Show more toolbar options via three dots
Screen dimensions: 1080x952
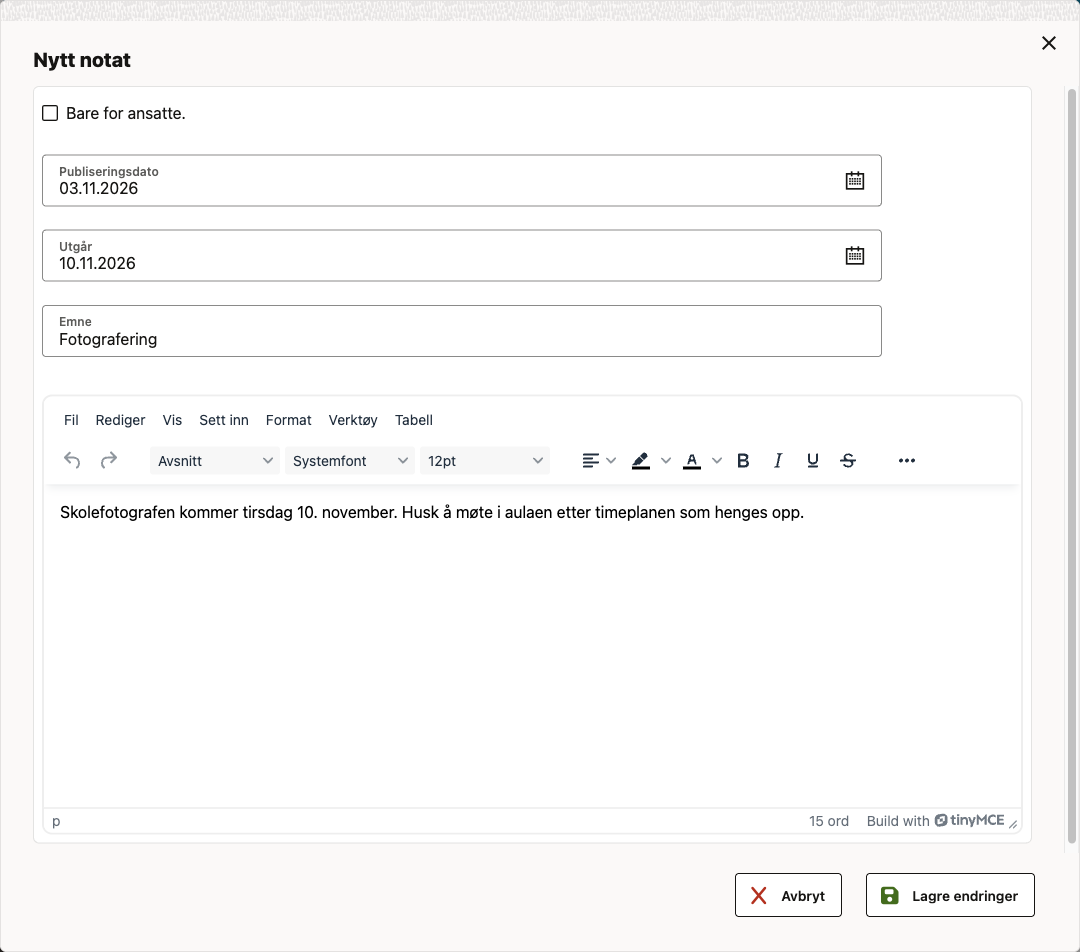(x=906, y=461)
